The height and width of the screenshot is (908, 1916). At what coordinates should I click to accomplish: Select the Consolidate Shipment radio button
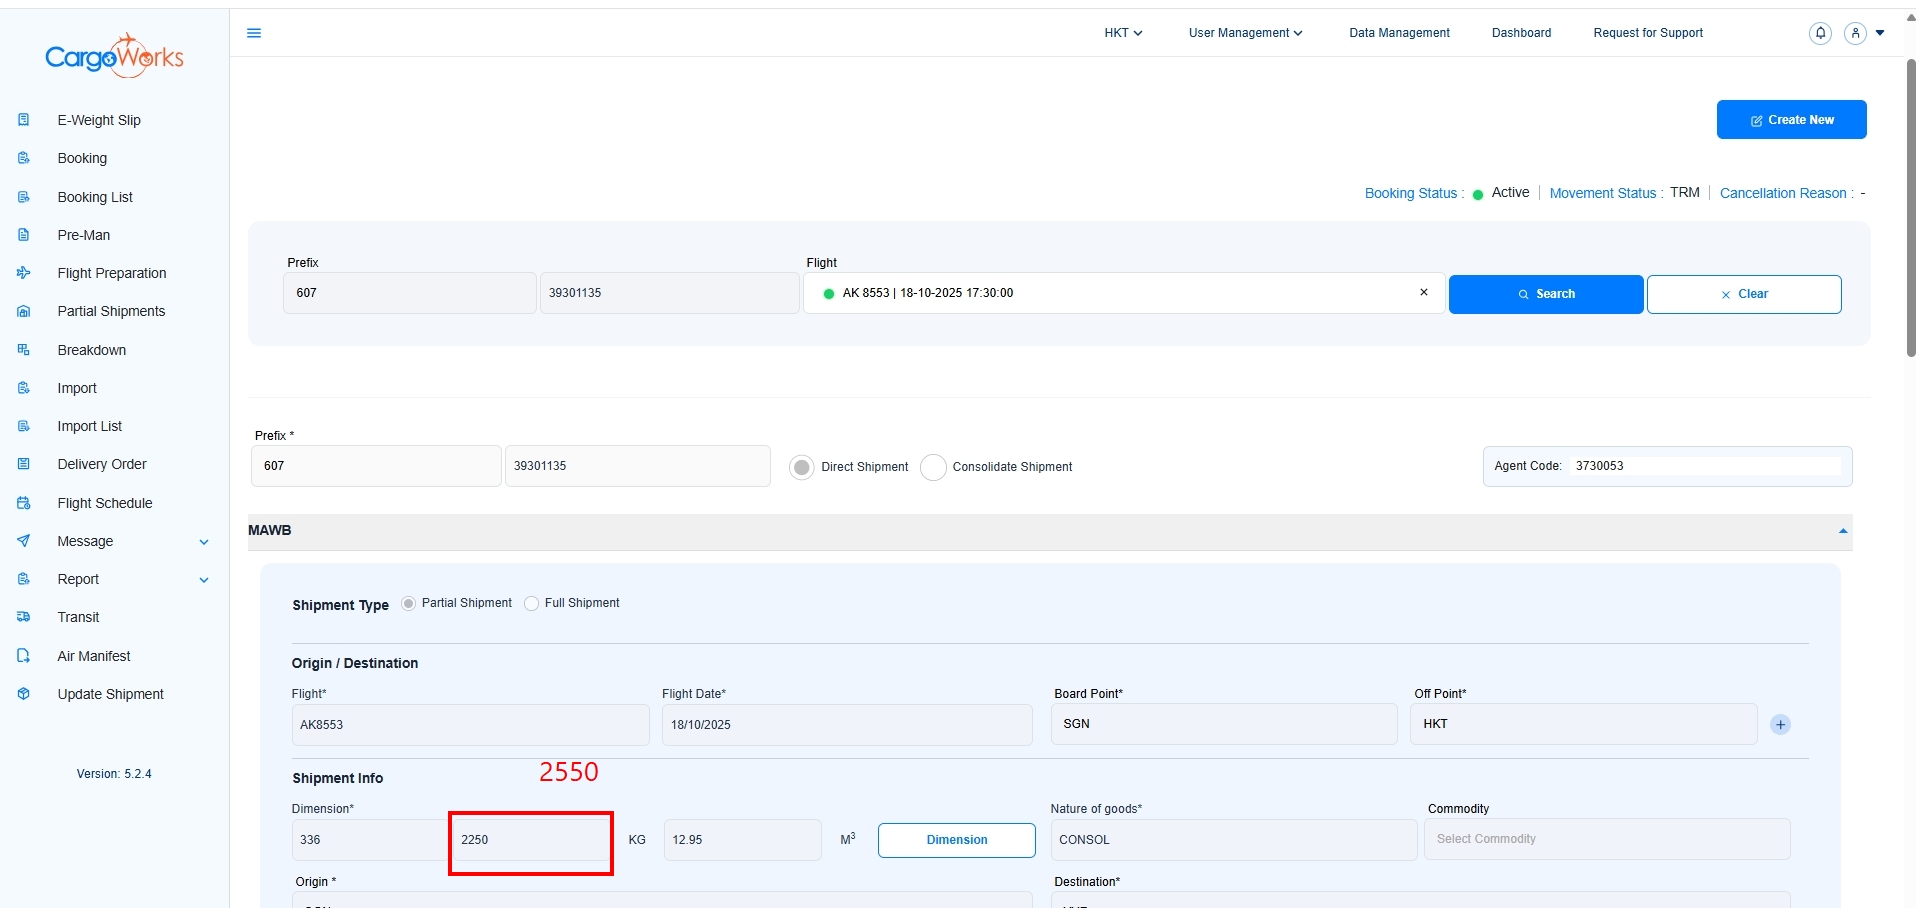coord(933,467)
